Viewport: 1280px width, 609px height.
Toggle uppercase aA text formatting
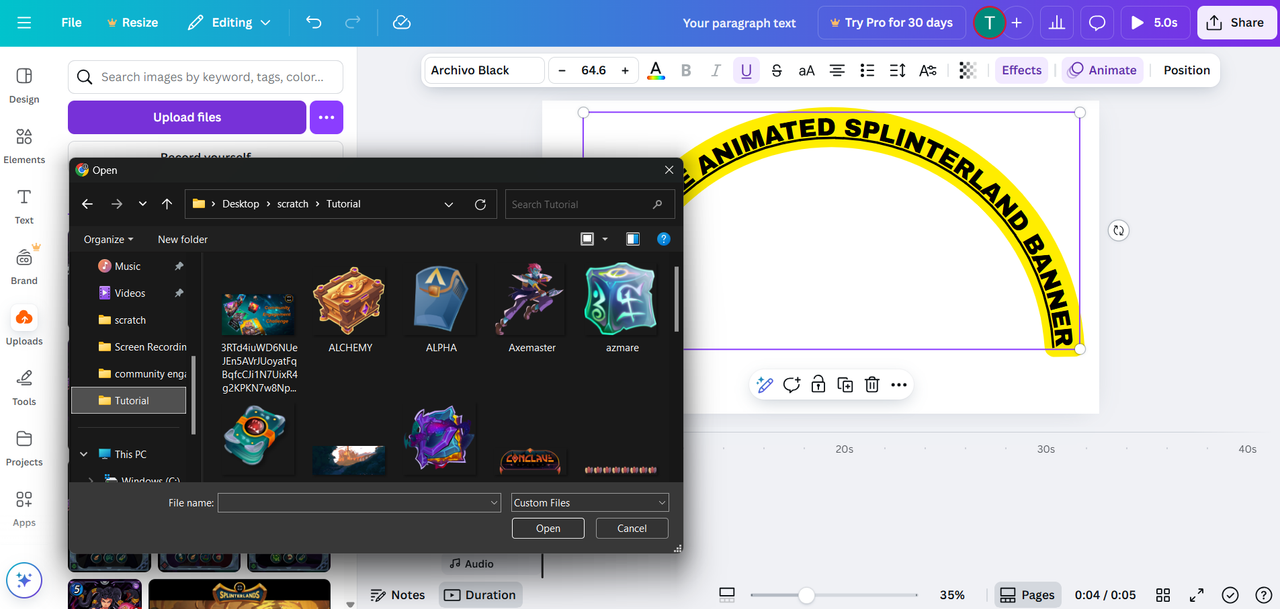[x=806, y=70]
